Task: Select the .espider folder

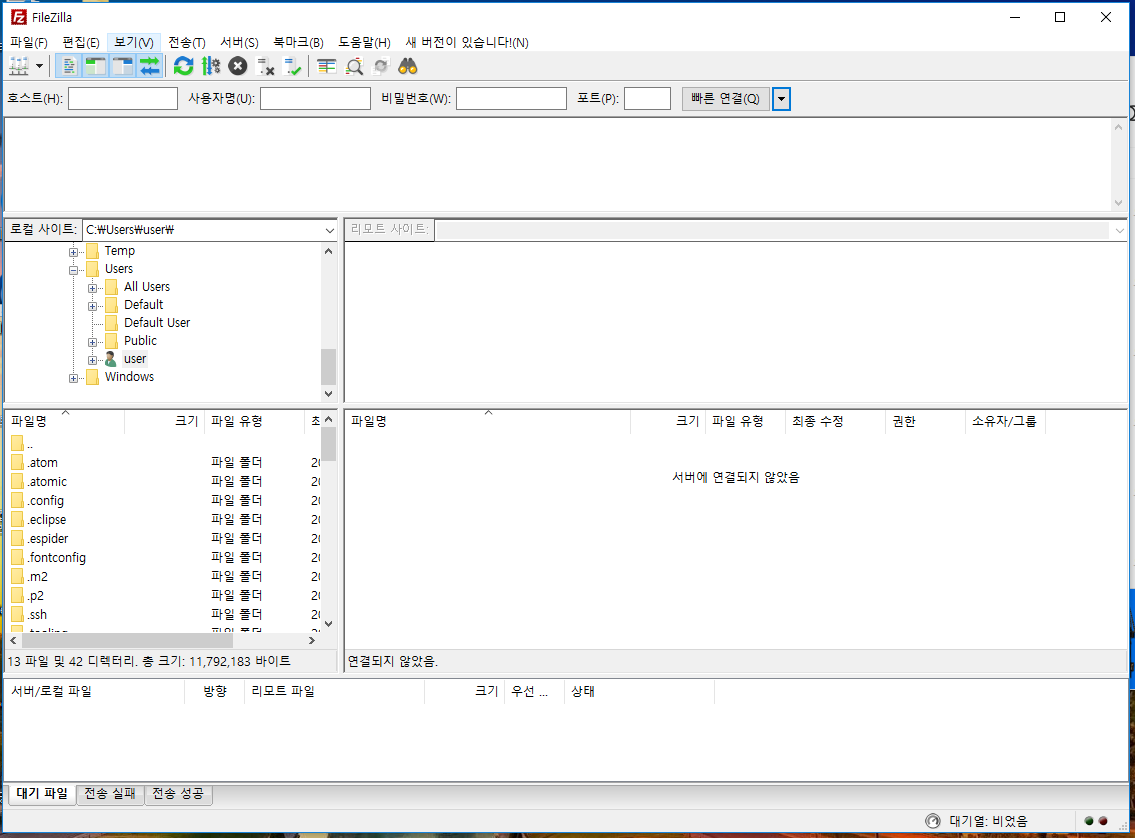Action: 48,538
